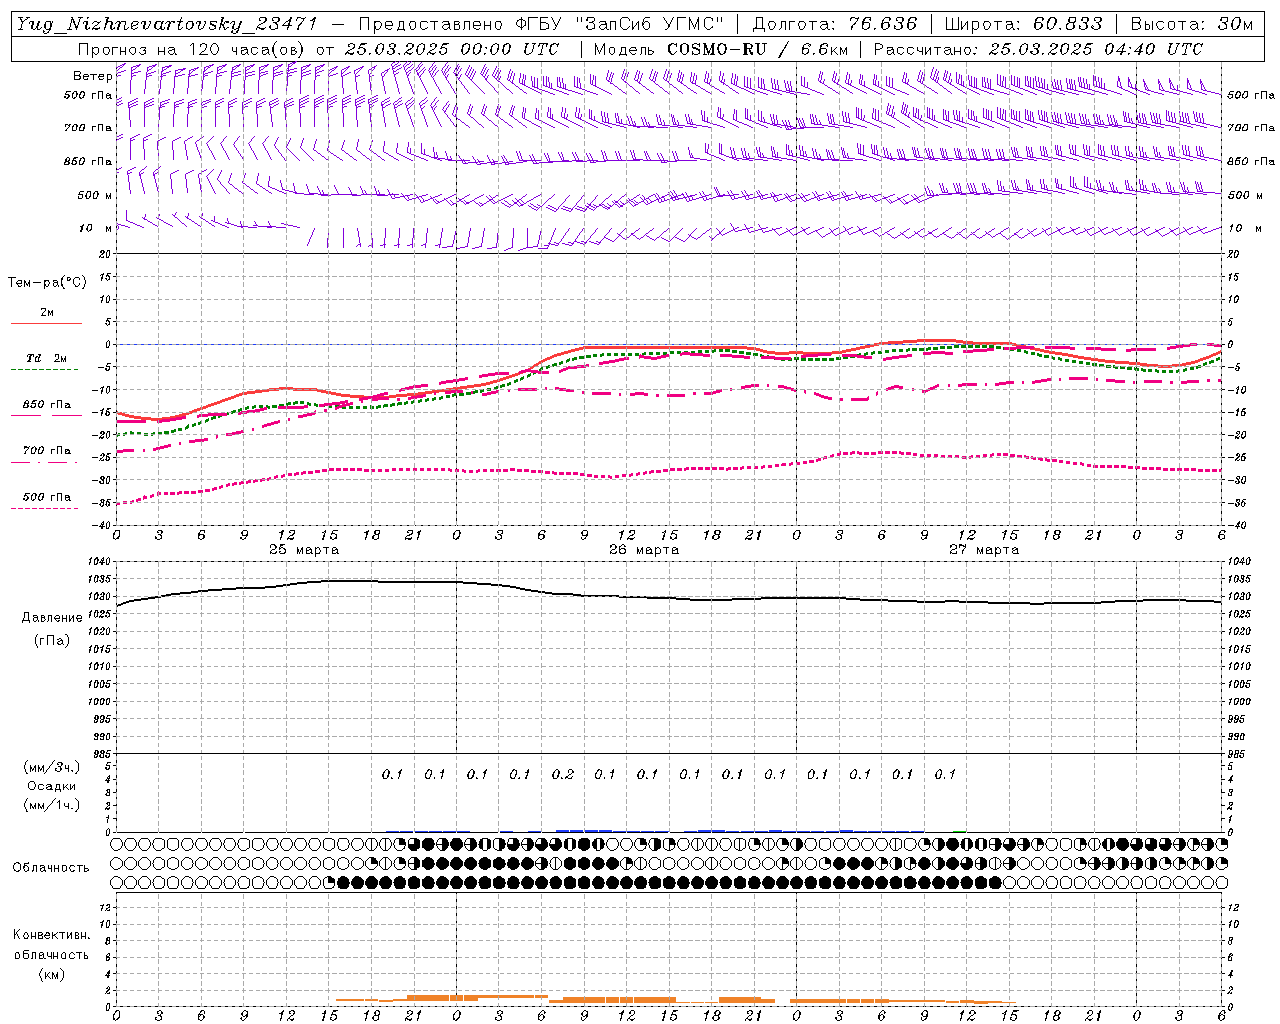
Task: Click the Td 2м dew point legend entry
Action: click(46, 358)
